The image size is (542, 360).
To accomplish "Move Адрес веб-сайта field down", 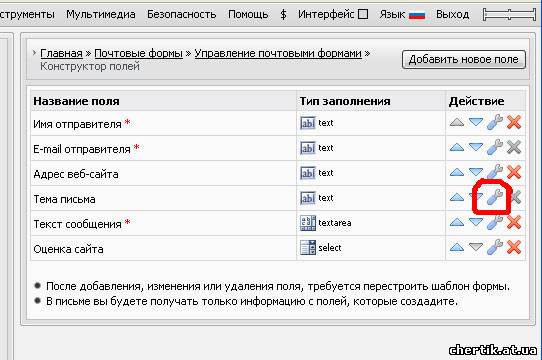I will coord(476,172).
